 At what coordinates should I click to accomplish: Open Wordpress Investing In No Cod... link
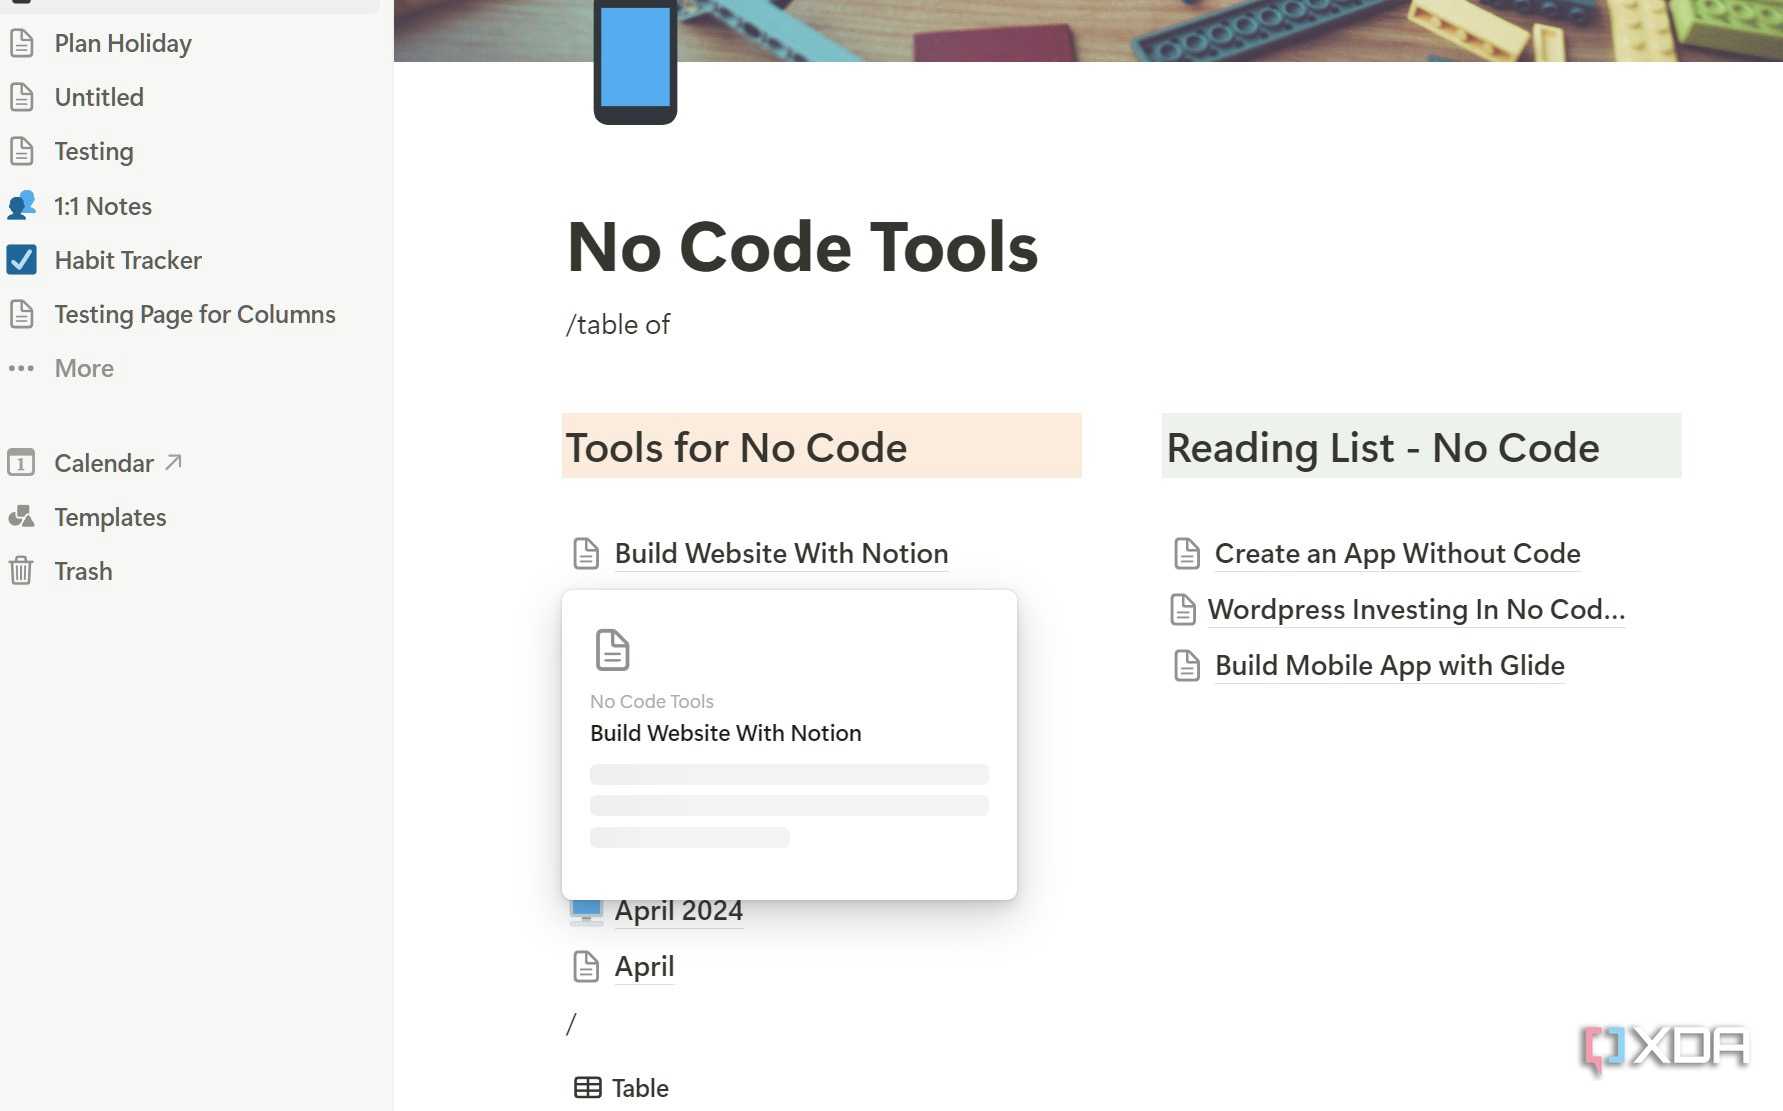(1416, 609)
